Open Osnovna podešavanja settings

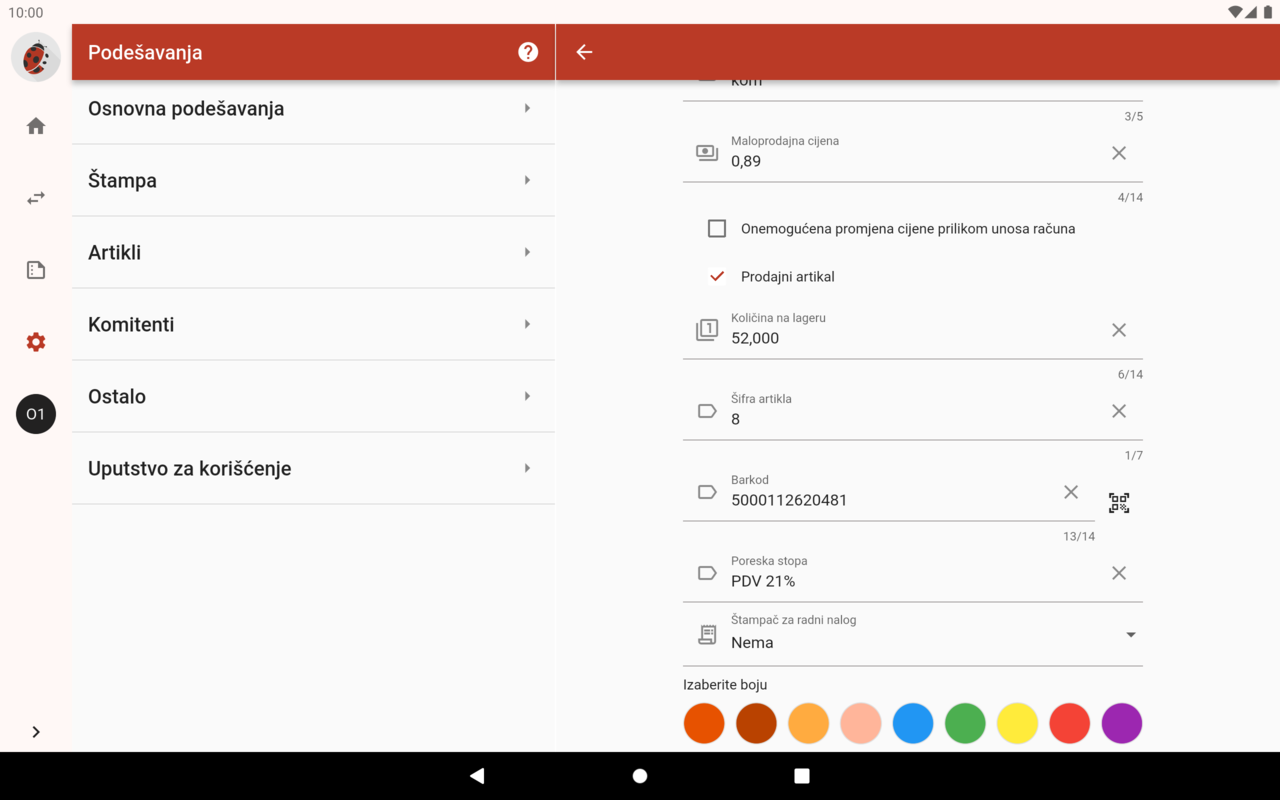pos(313,108)
